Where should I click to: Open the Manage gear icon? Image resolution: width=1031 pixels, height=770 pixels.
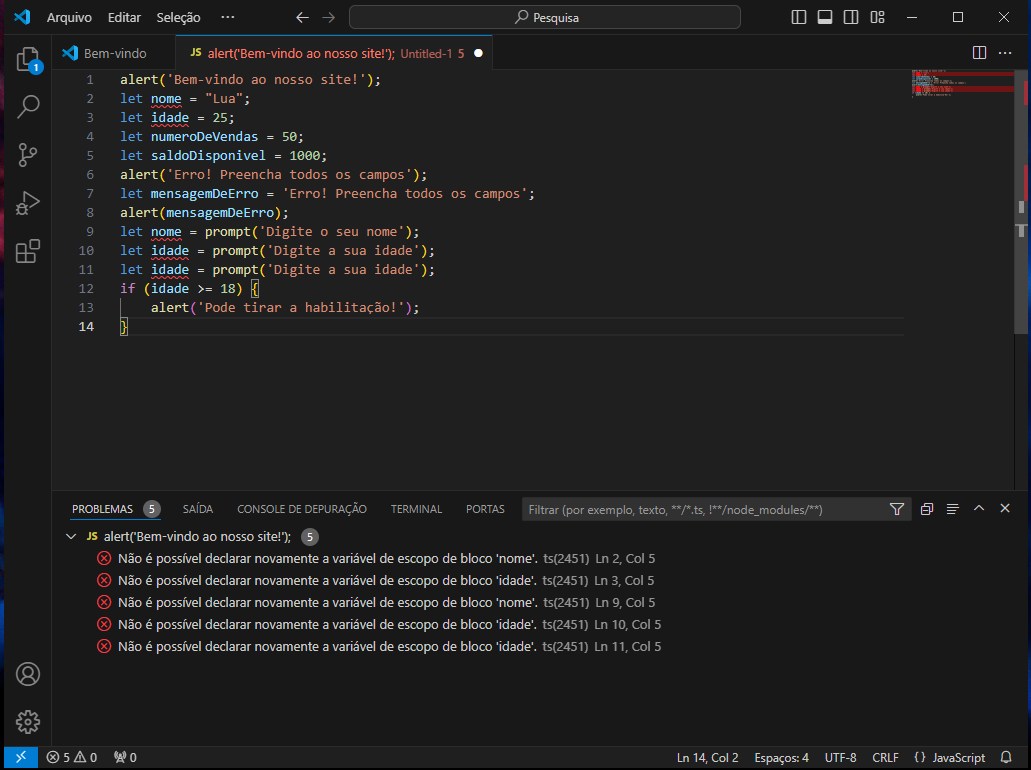28,722
